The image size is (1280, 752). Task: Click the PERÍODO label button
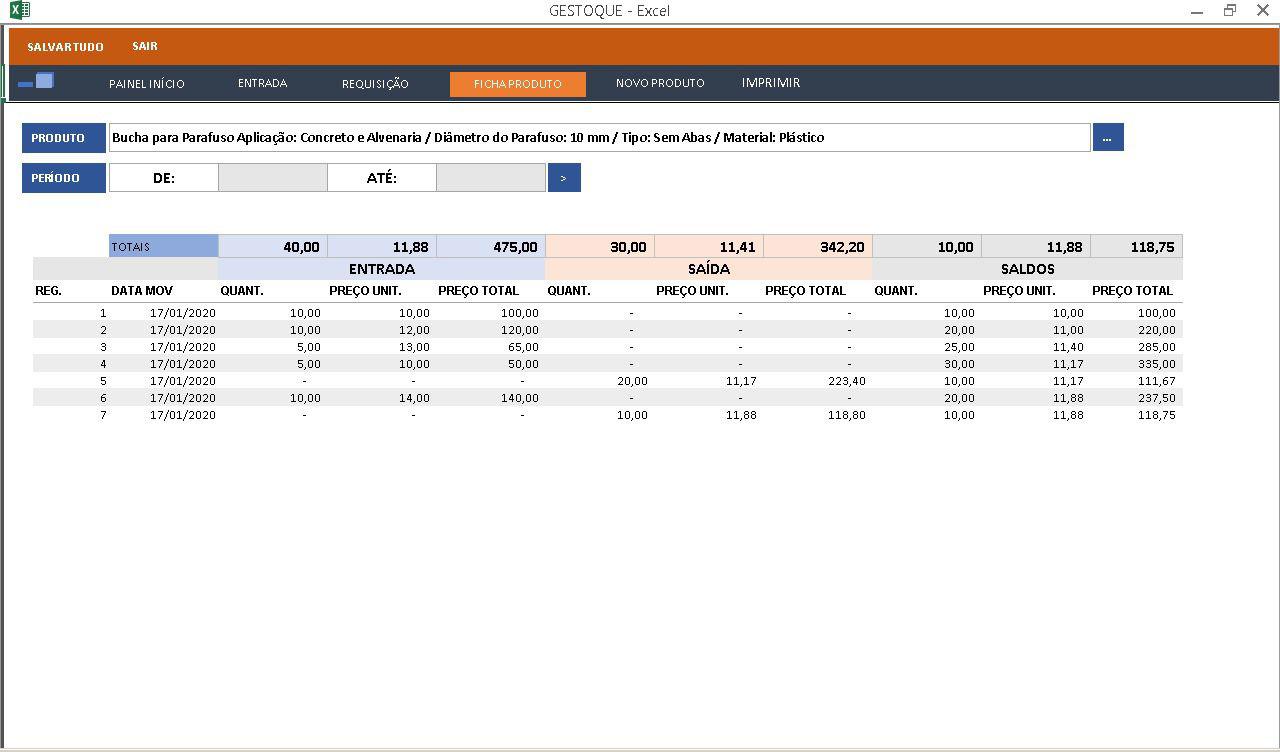(63, 178)
